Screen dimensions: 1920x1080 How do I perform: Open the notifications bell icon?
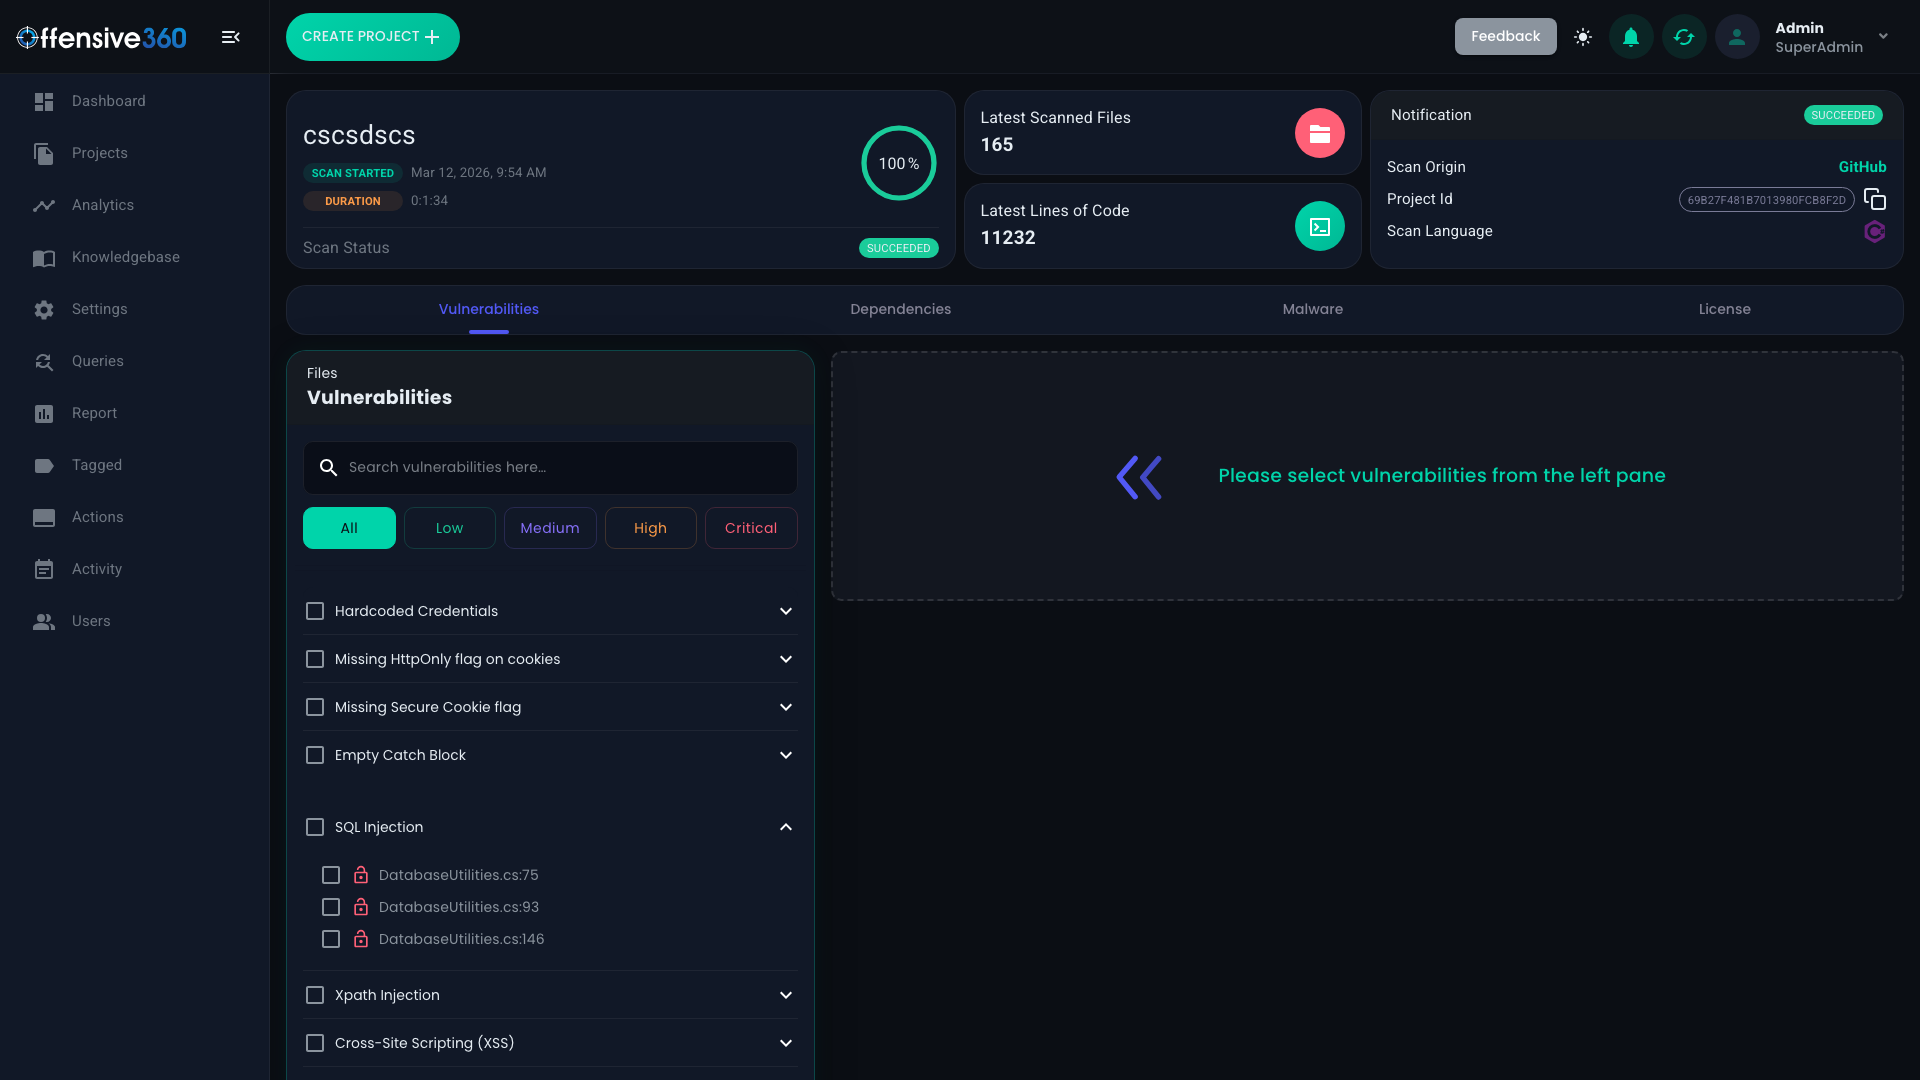pyautogui.click(x=1630, y=36)
